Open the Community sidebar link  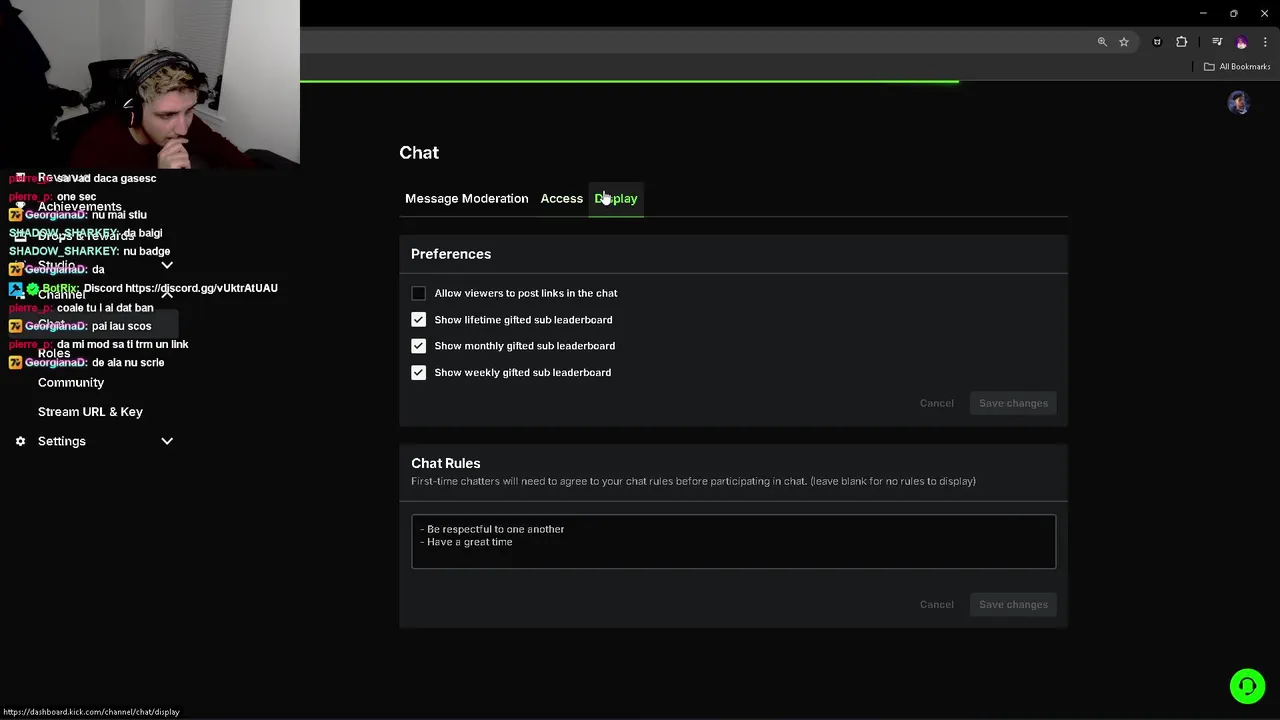71,383
